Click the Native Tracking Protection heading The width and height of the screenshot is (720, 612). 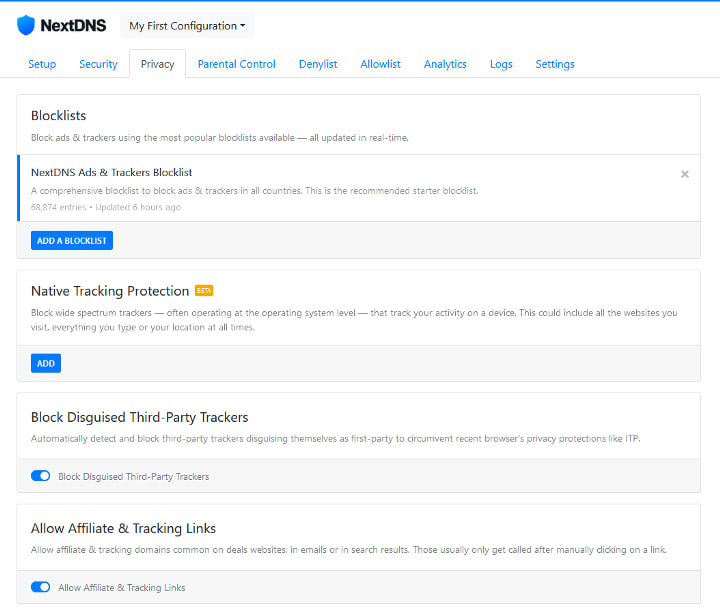[x=110, y=291]
